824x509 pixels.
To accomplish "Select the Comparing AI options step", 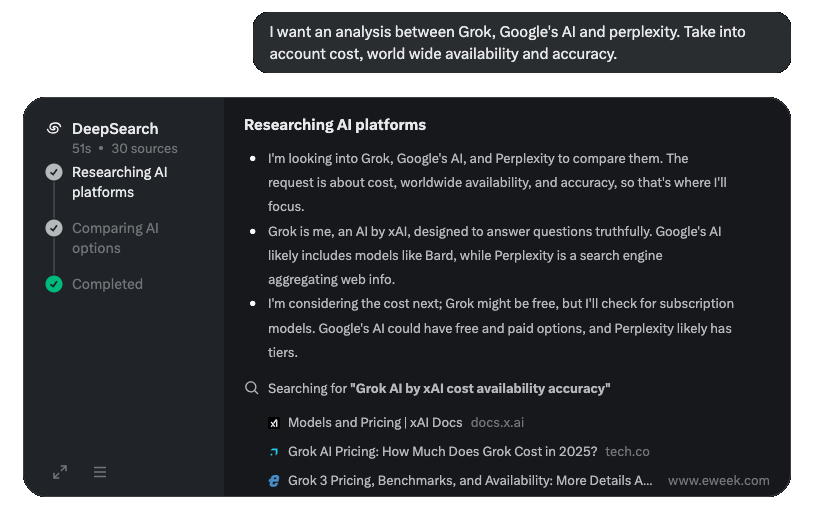I will pyautogui.click(x=115, y=238).
